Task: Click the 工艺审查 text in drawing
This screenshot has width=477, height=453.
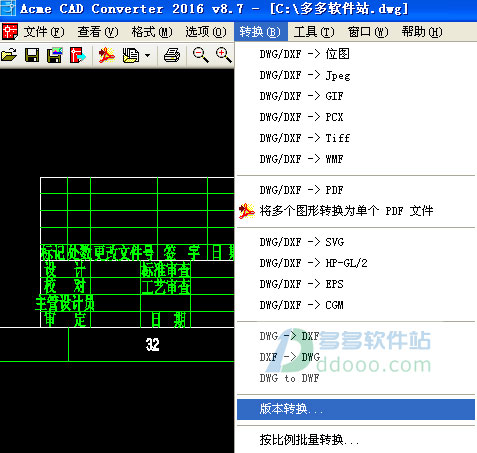Action: tap(166, 287)
